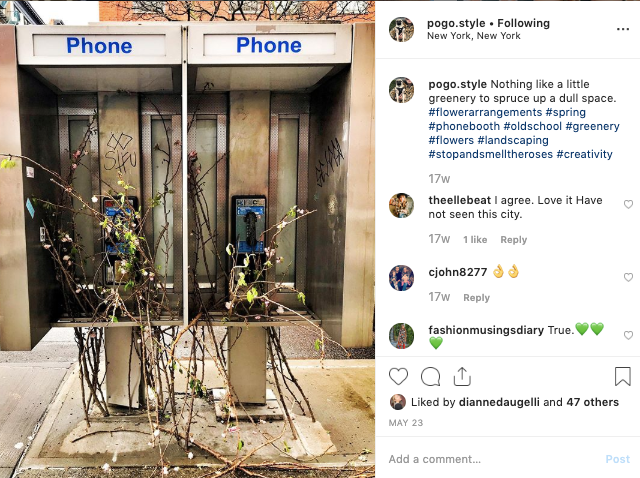View theellebeat's profile avatar
640x478 pixels.
coord(401,205)
